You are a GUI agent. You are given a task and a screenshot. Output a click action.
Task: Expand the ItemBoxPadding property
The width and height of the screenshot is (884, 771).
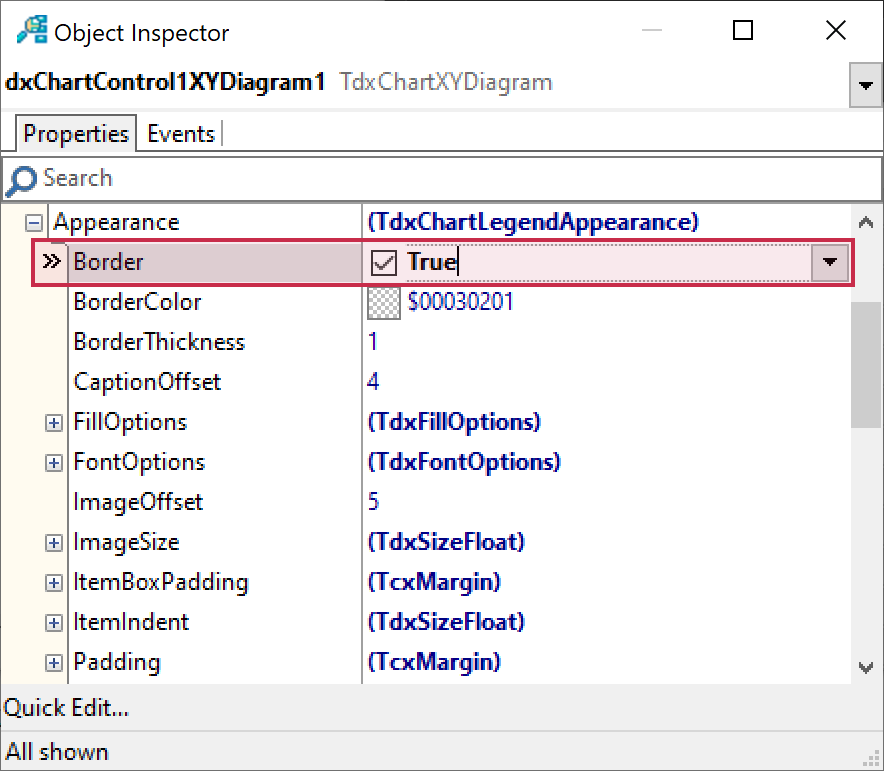coord(54,583)
